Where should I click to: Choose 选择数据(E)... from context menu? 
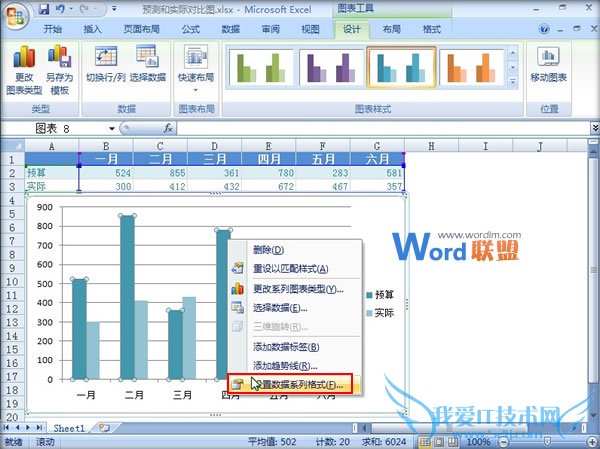click(x=295, y=308)
